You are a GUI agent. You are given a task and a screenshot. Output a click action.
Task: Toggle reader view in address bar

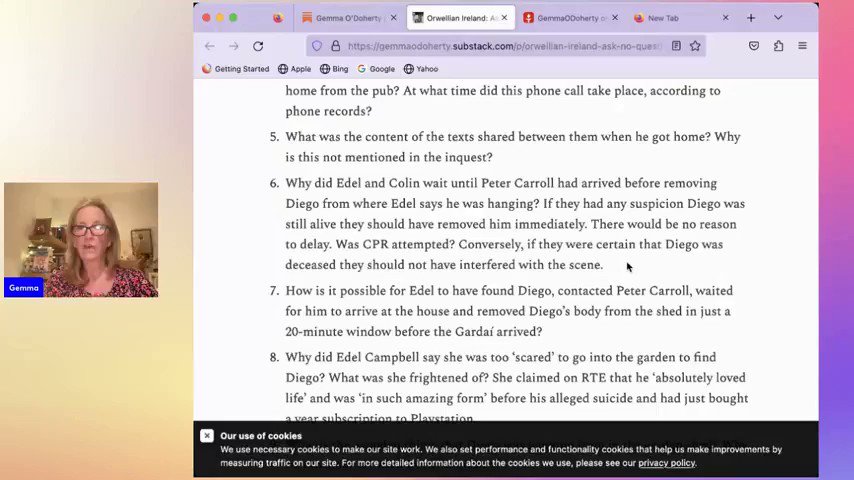(x=676, y=46)
